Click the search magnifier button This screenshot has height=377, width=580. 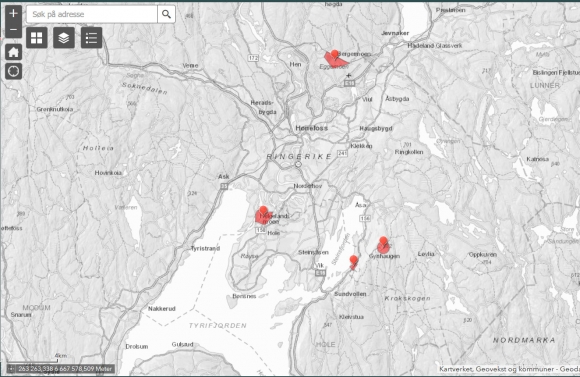pyautogui.click(x=166, y=14)
